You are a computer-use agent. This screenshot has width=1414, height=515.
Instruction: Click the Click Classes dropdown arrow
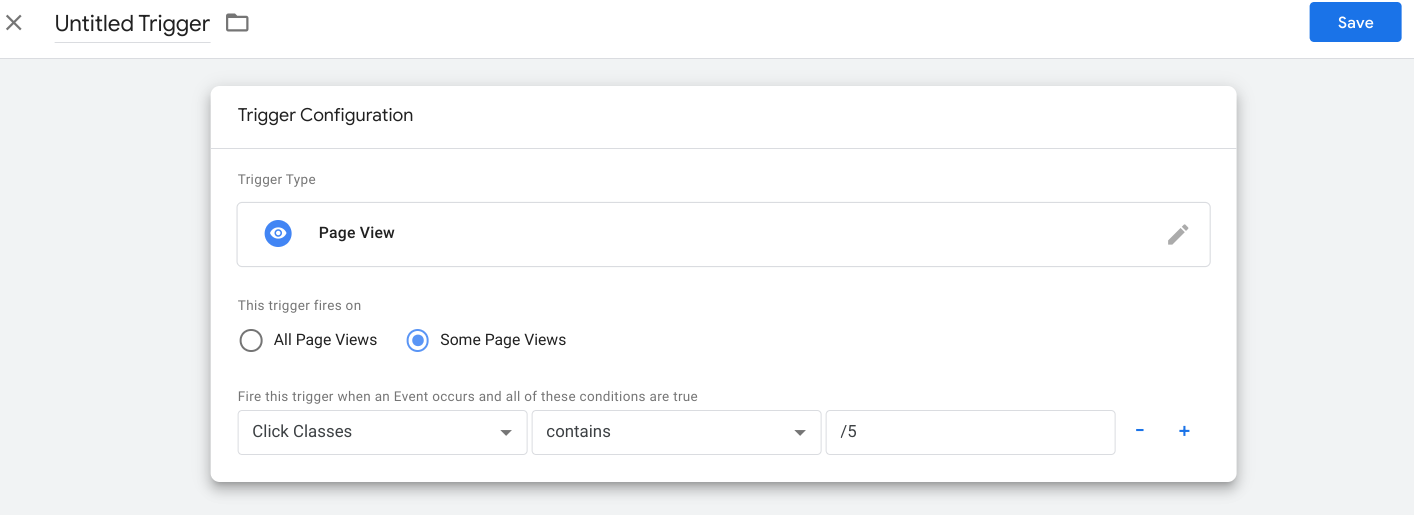(506, 433)
